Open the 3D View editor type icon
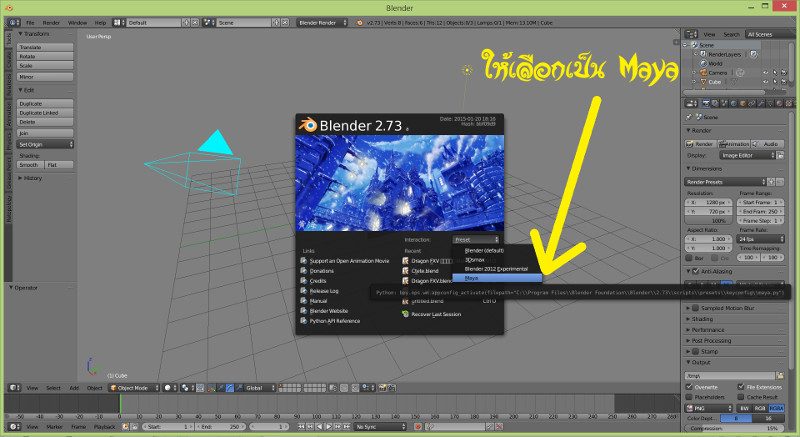Image resolution: width=800 pixels, height=437 pixels. 15,388
